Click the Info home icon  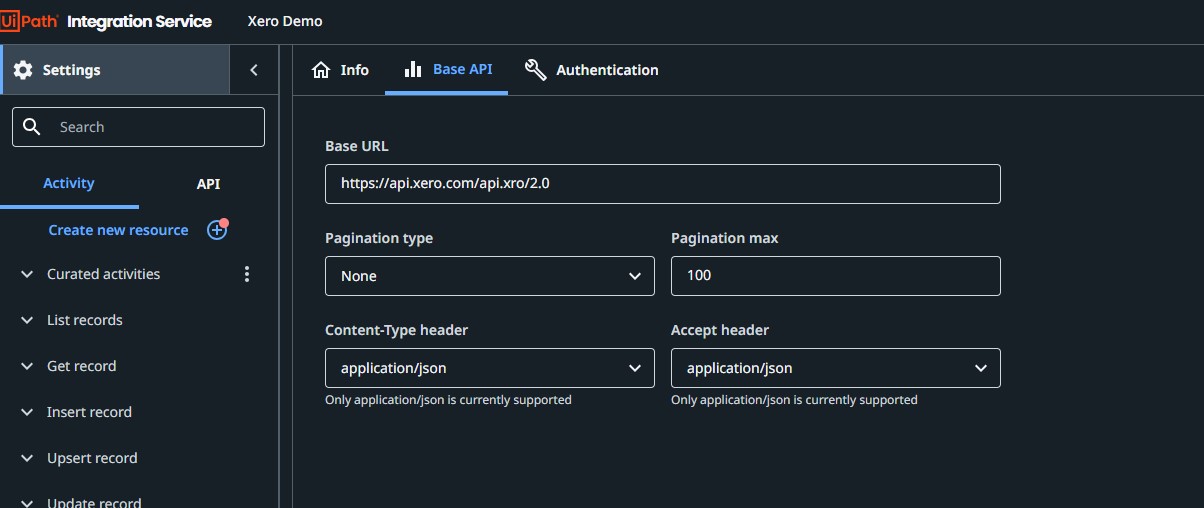coord(321,70)
